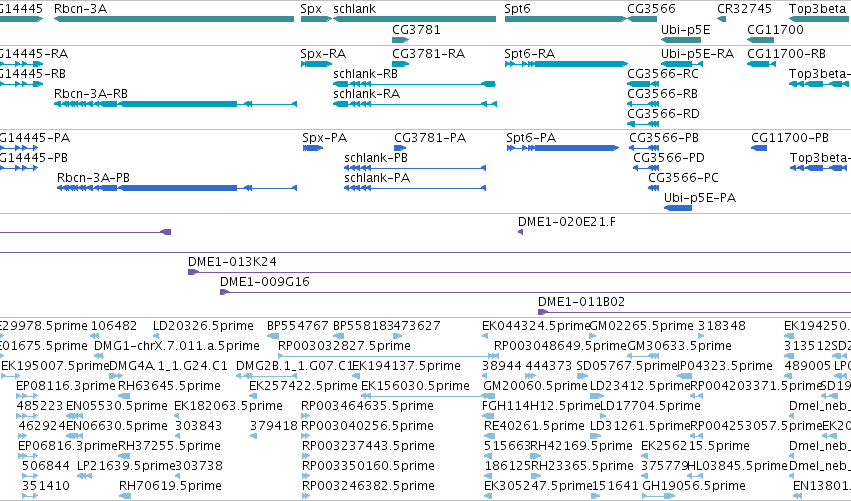Click EST RP003040256.5prime
The height and width of the screenshot is (501, 851).
367,426
